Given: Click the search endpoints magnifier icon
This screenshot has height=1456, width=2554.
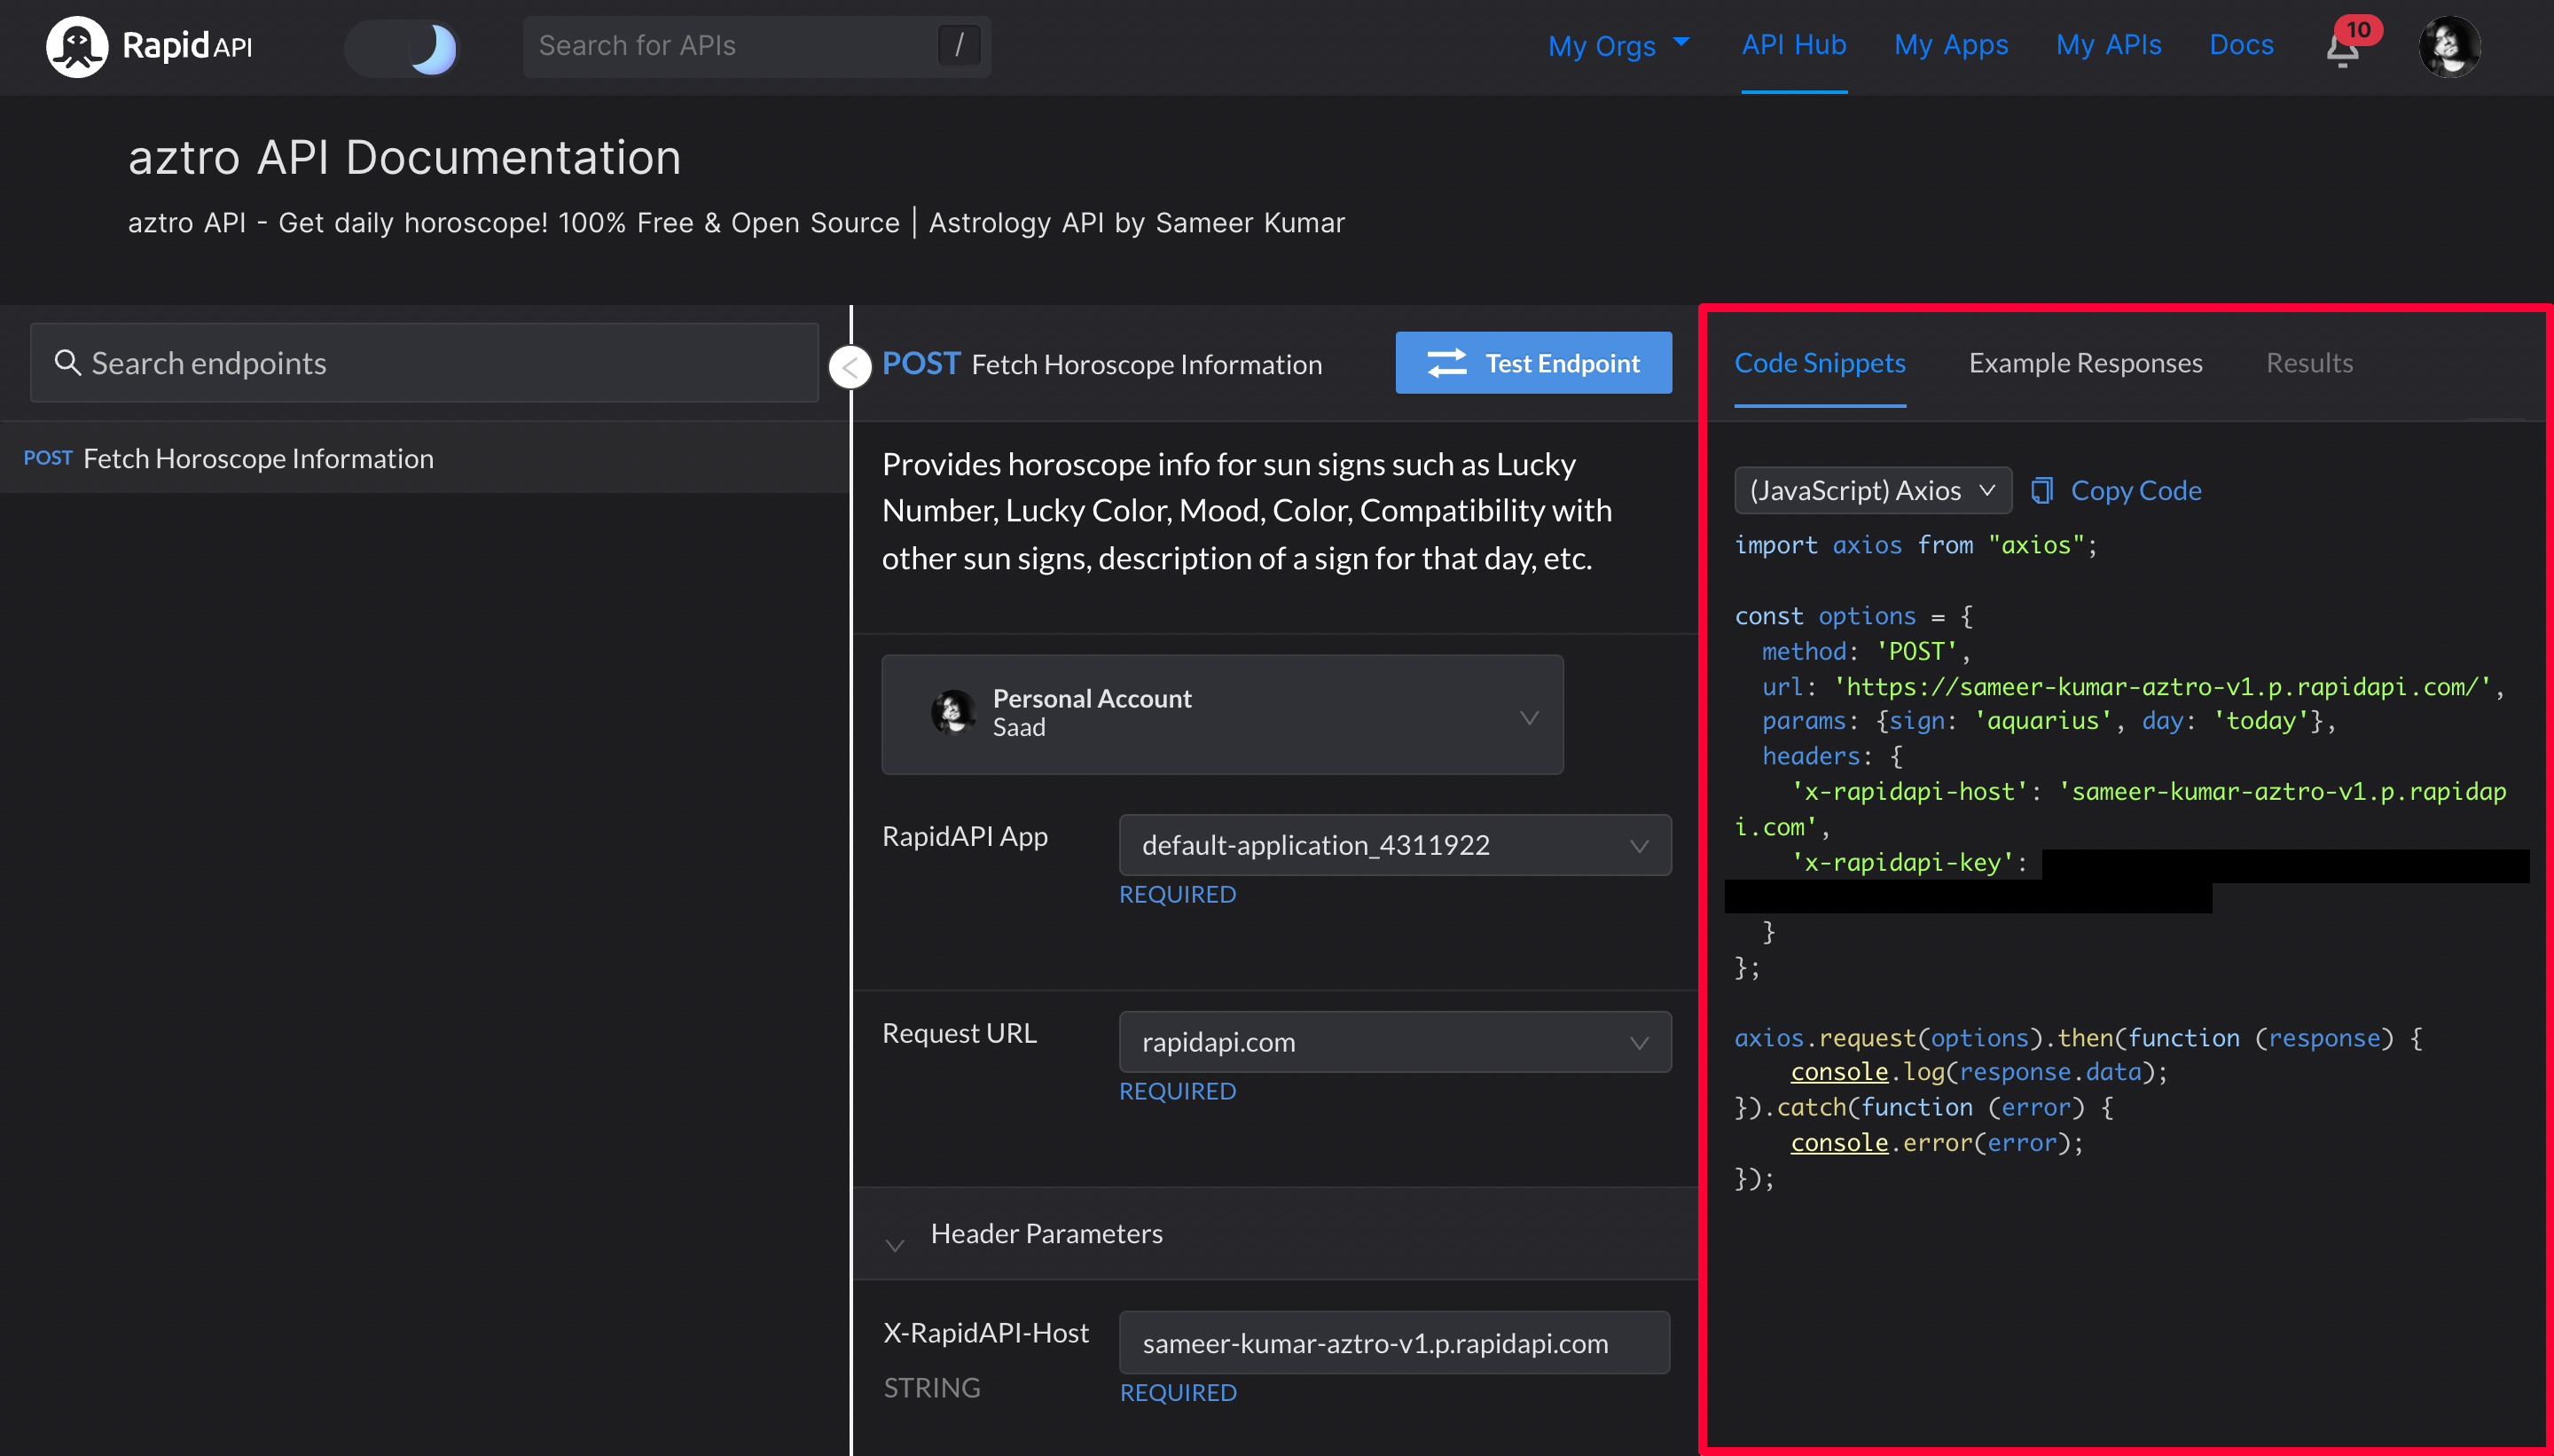Looking at the screenshot, I should pyautogui.click(x=67, y=362).
